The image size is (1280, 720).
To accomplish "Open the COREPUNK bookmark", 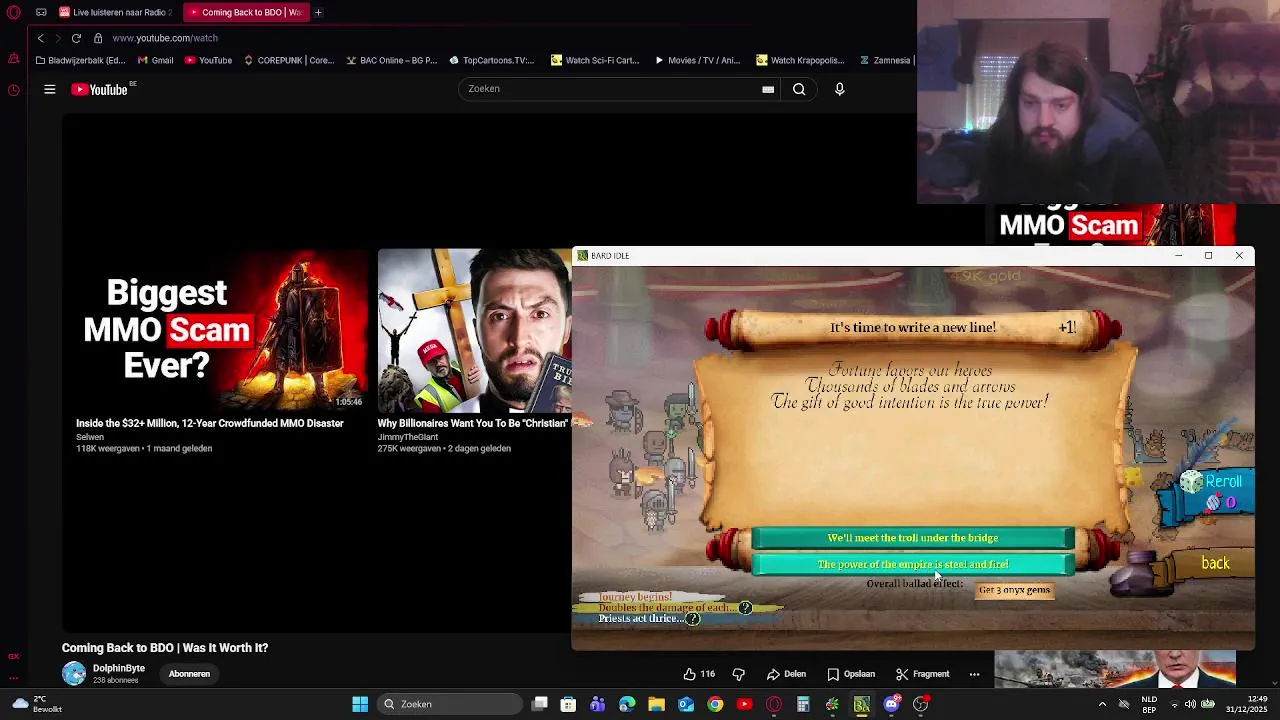I will pos(289,60).
